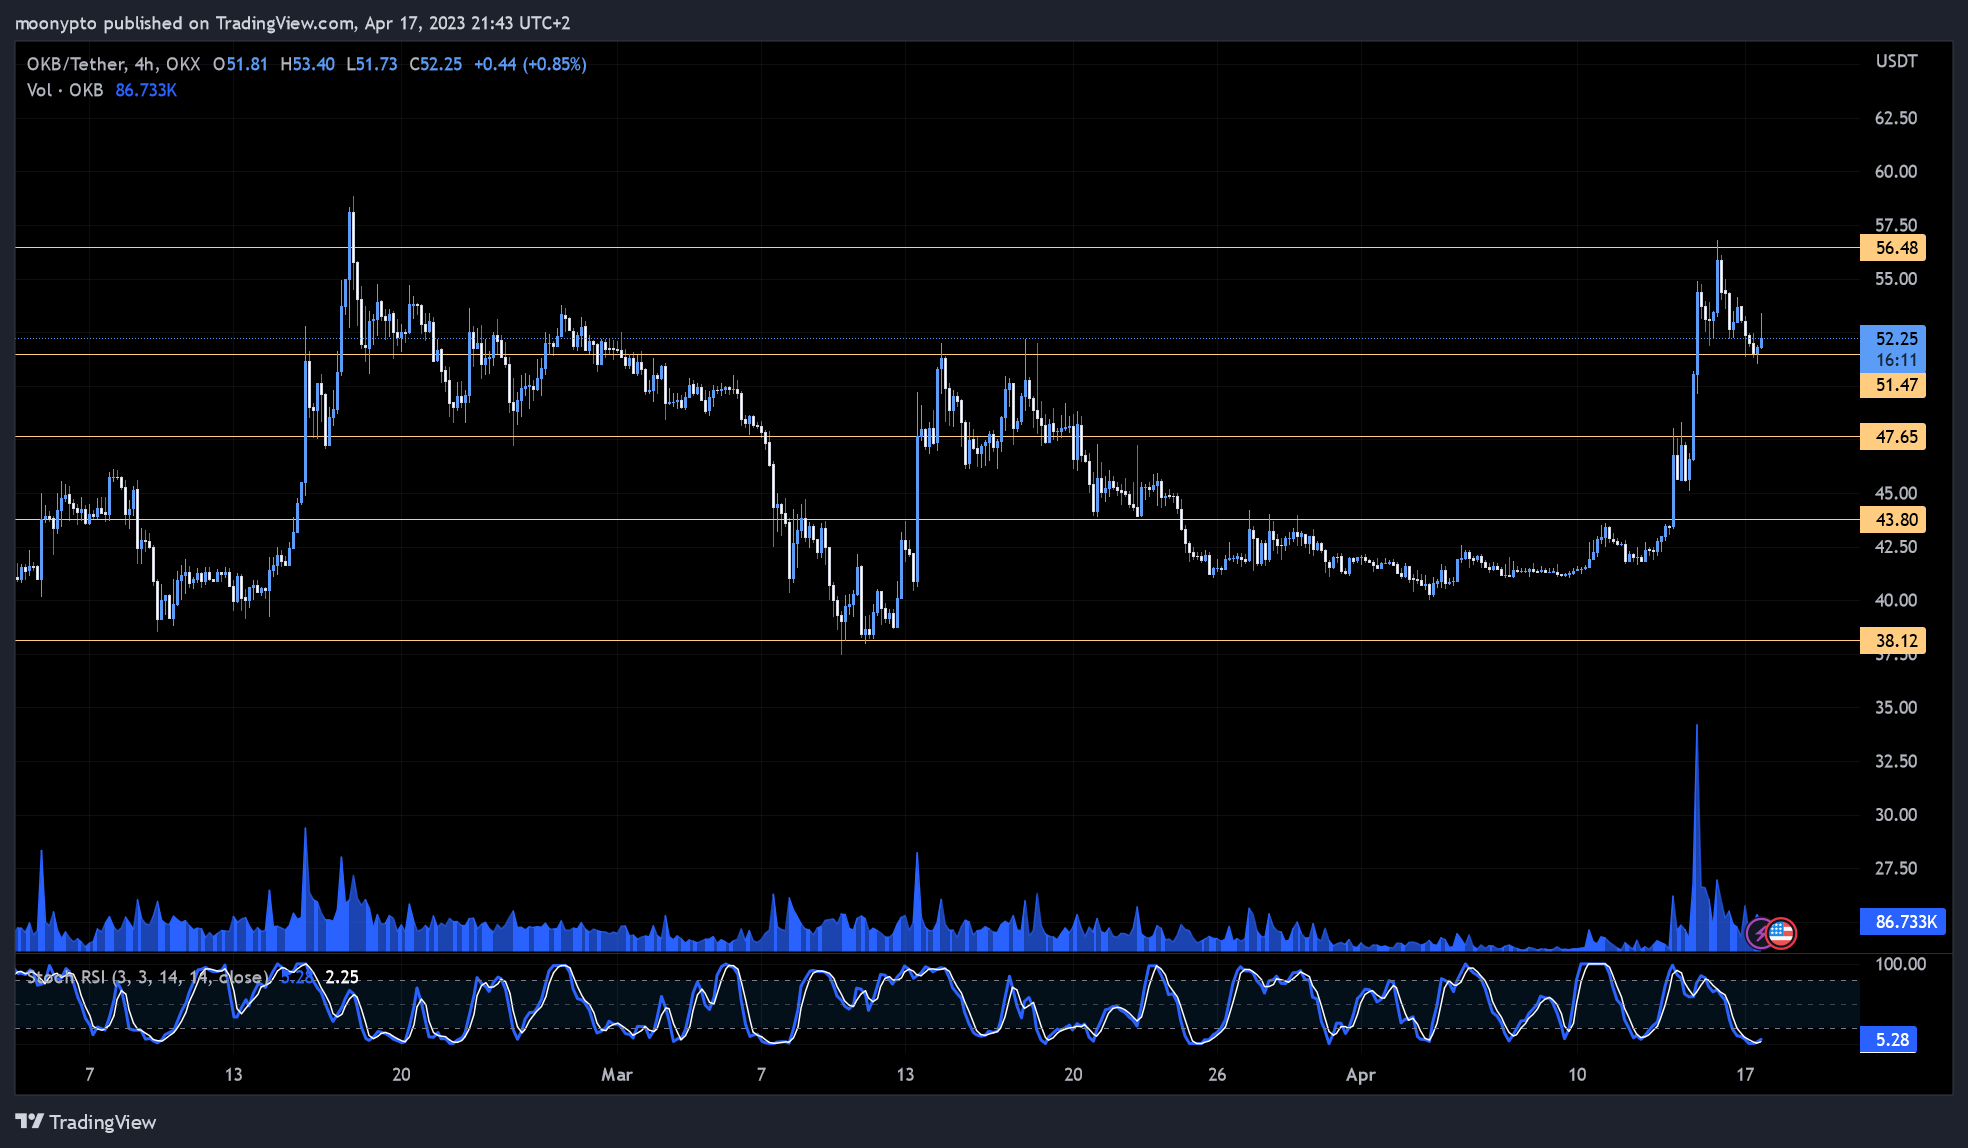Click the open value O51.81 in header
The image size is (1968, 1148).
click(241, 64)
